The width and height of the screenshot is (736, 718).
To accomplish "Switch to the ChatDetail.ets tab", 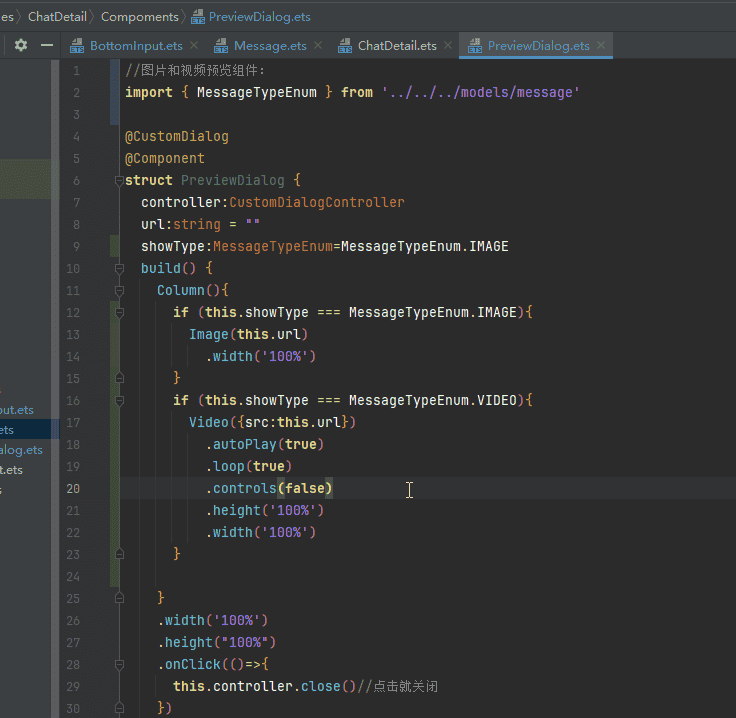I will [396, 46].
